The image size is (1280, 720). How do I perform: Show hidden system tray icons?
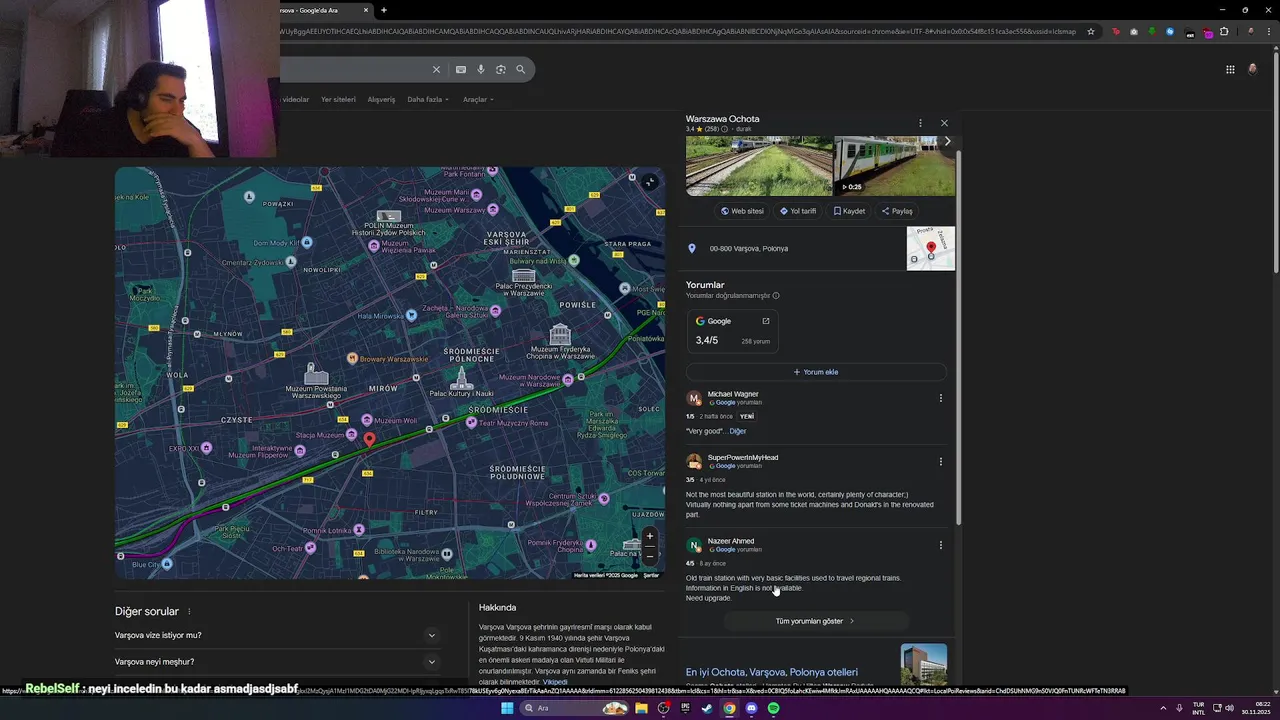tap(1163, 708)
